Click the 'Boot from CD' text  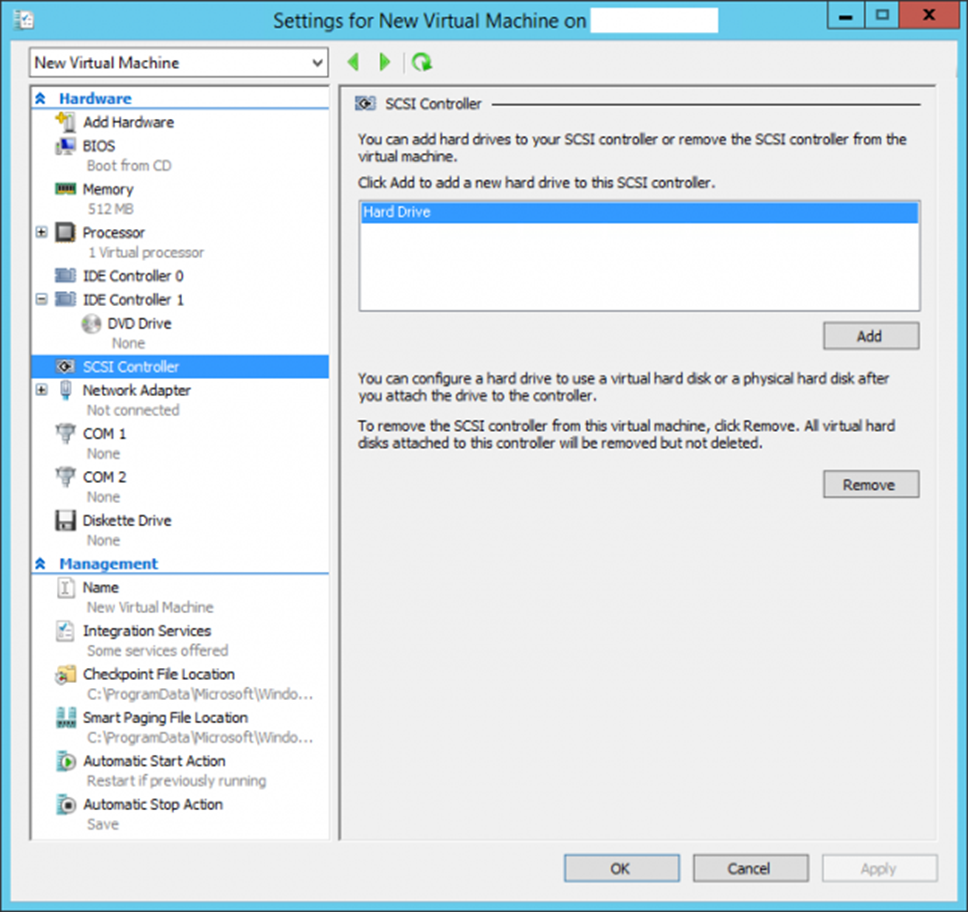(129, 165)
